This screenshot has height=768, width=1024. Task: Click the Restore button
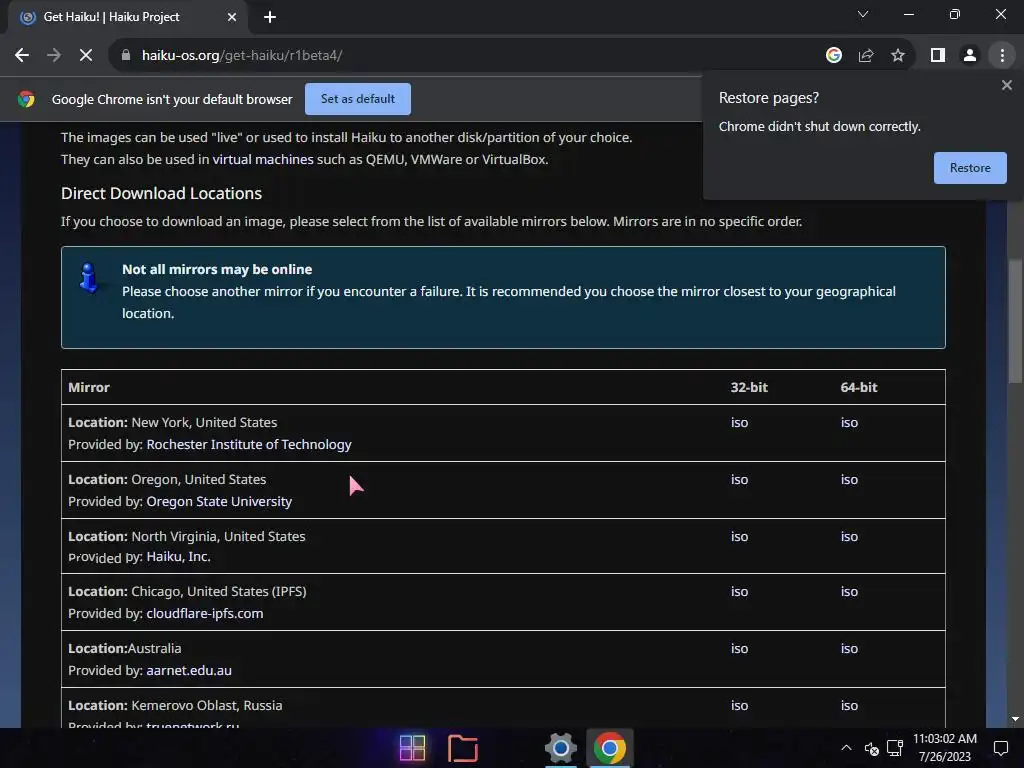pos(970,168)
